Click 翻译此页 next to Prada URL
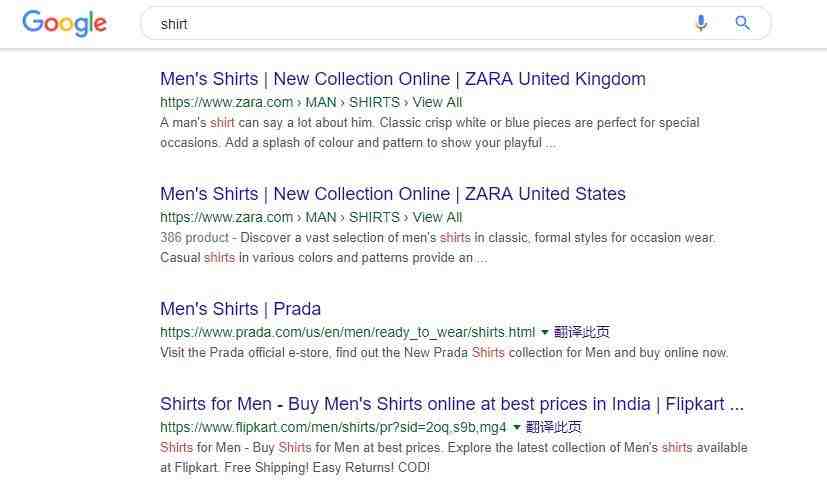827x494 pixels. 582,332
